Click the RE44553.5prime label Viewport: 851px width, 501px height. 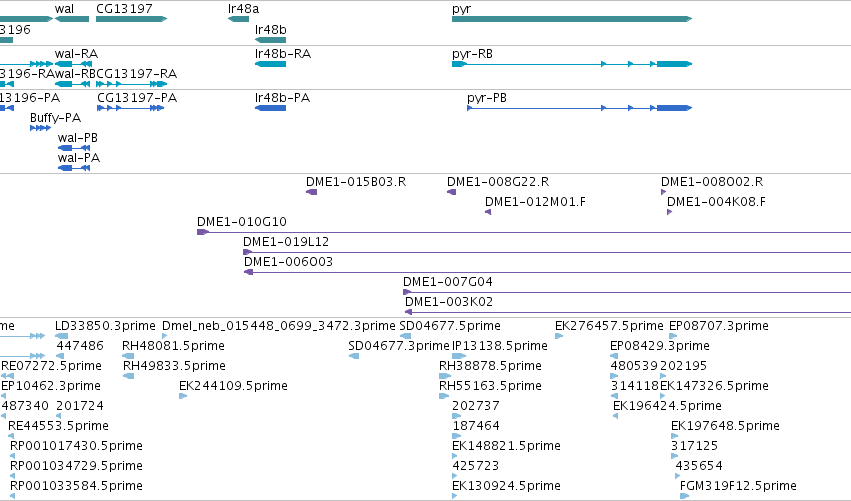tap(58, 426)
